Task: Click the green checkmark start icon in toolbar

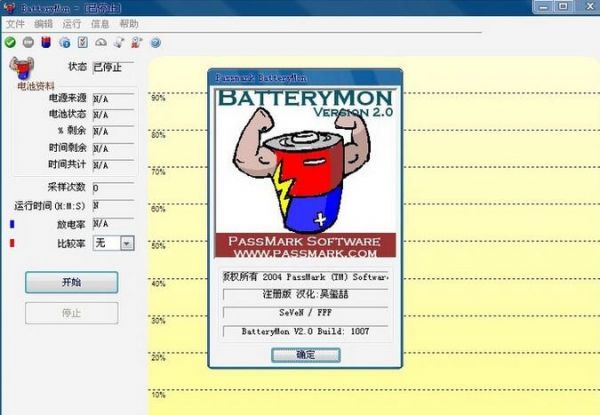Action: coord(10,42)
